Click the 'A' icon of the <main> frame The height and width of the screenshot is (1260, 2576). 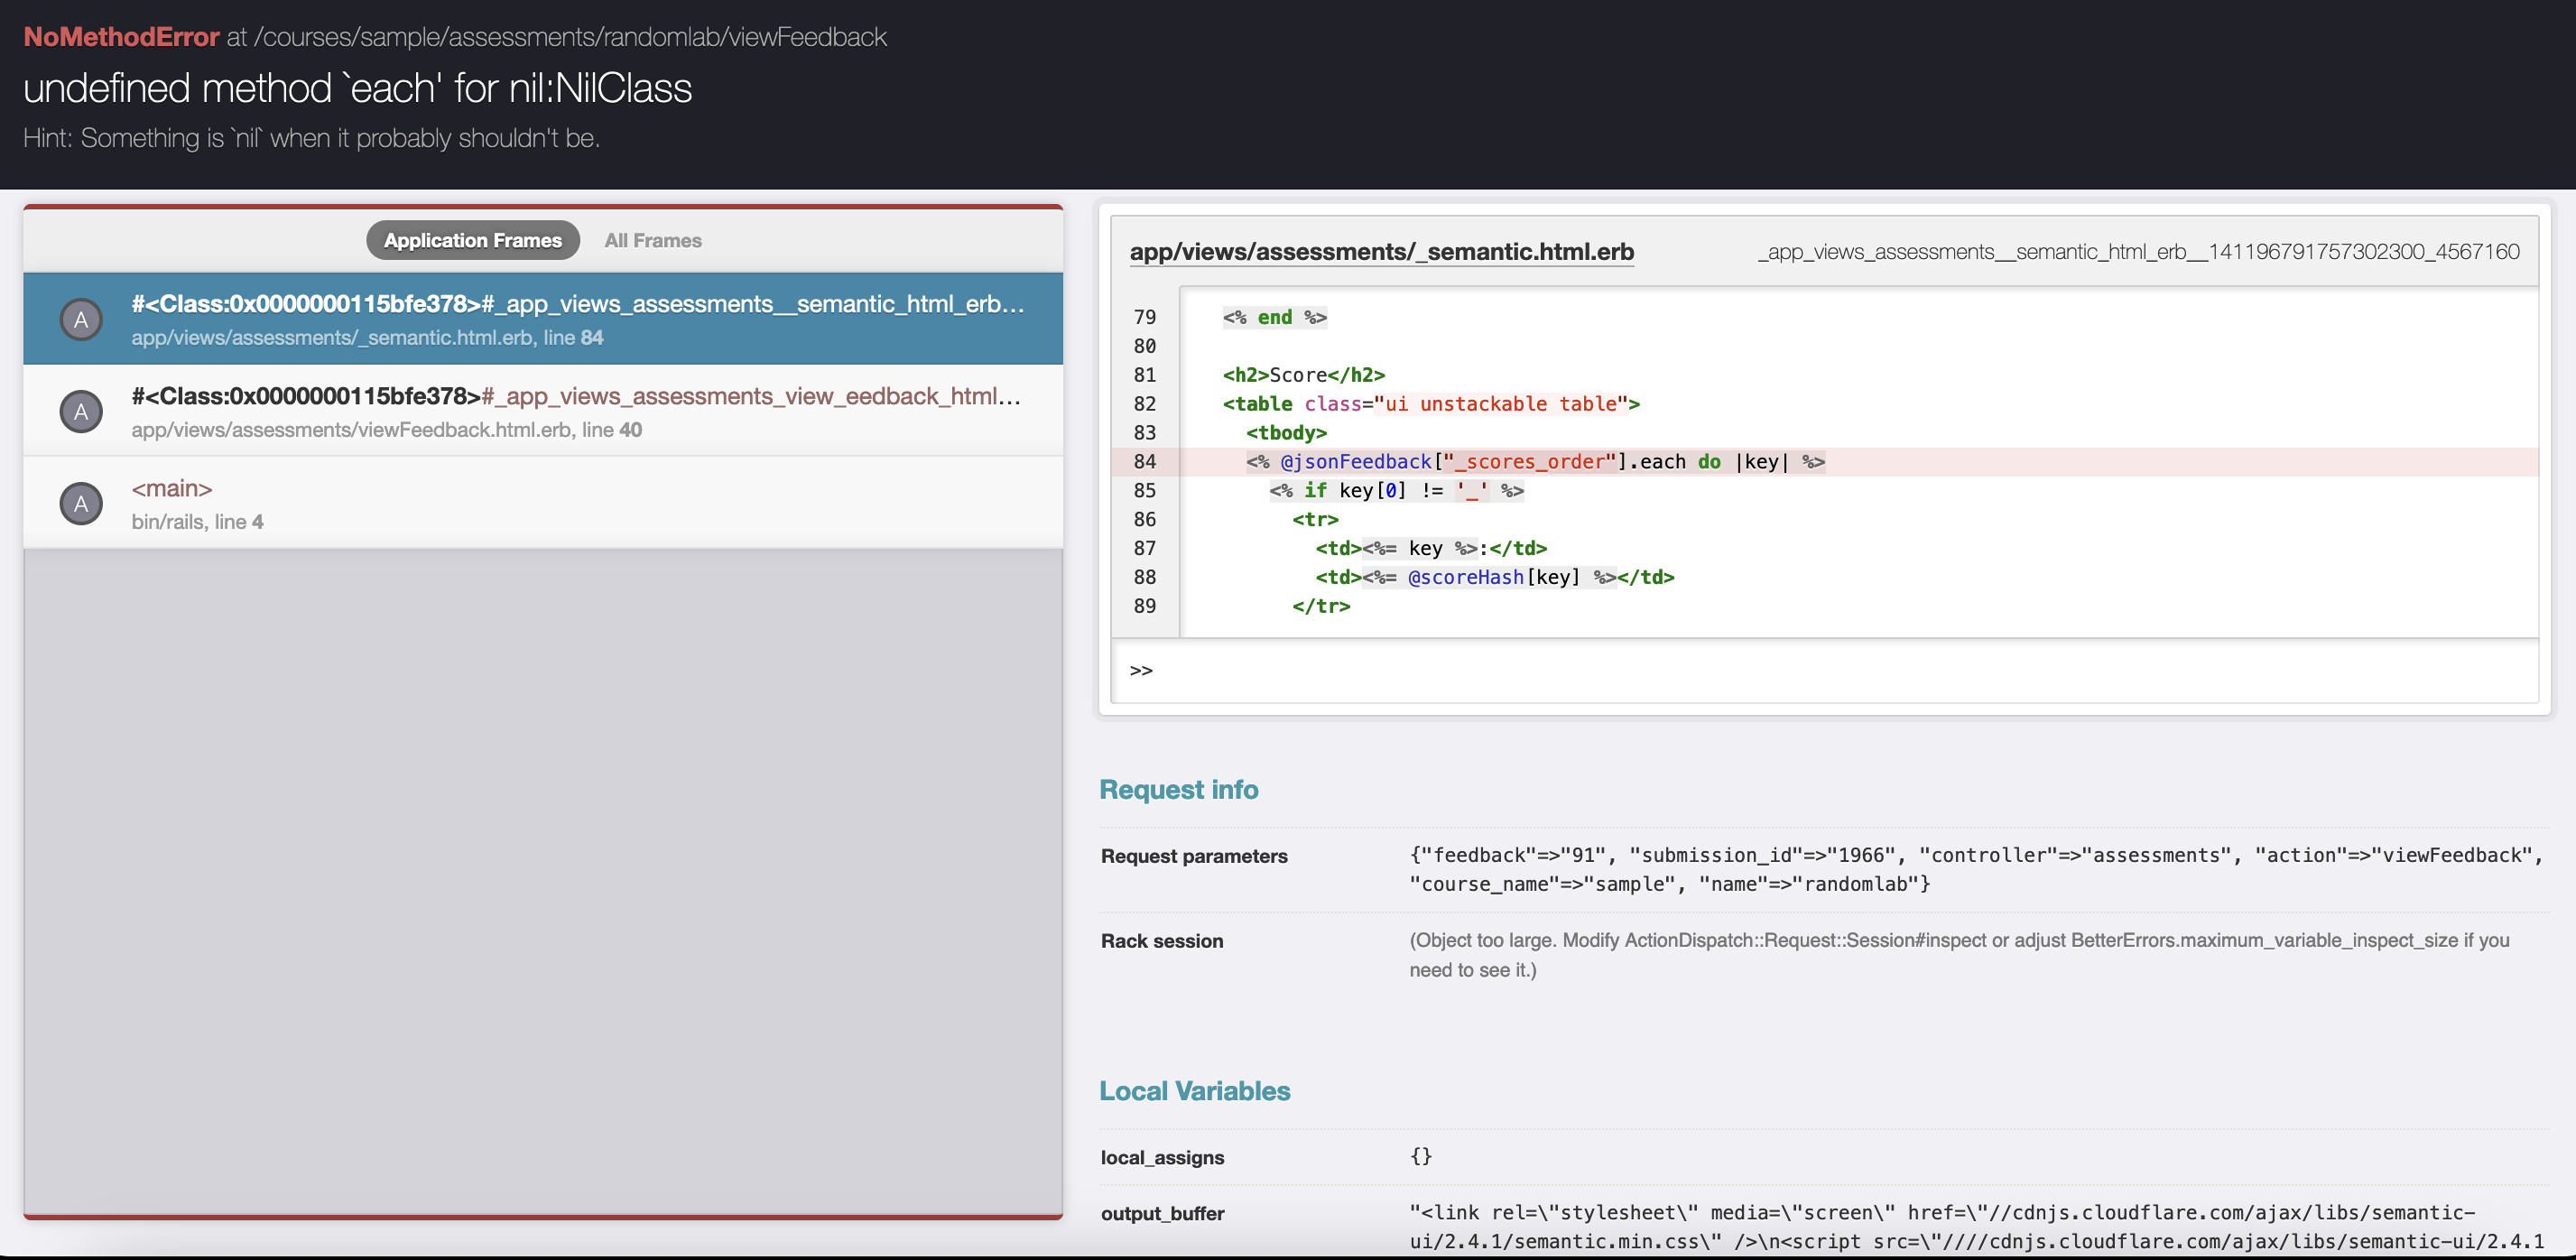click(81, 504)
